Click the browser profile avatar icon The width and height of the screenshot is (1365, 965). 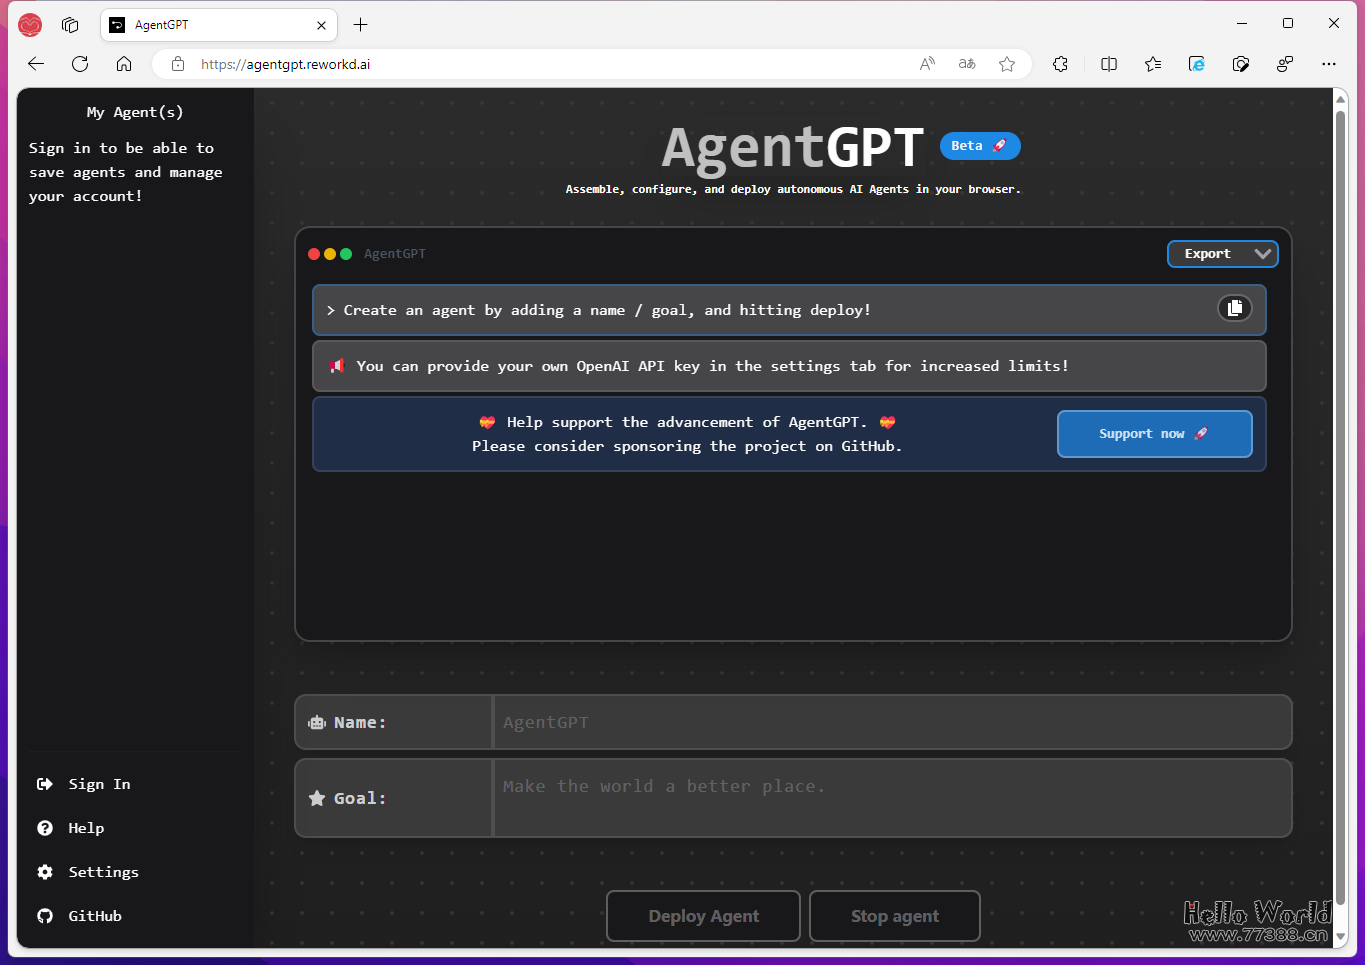pyautogui.click(x=30, y=25)
